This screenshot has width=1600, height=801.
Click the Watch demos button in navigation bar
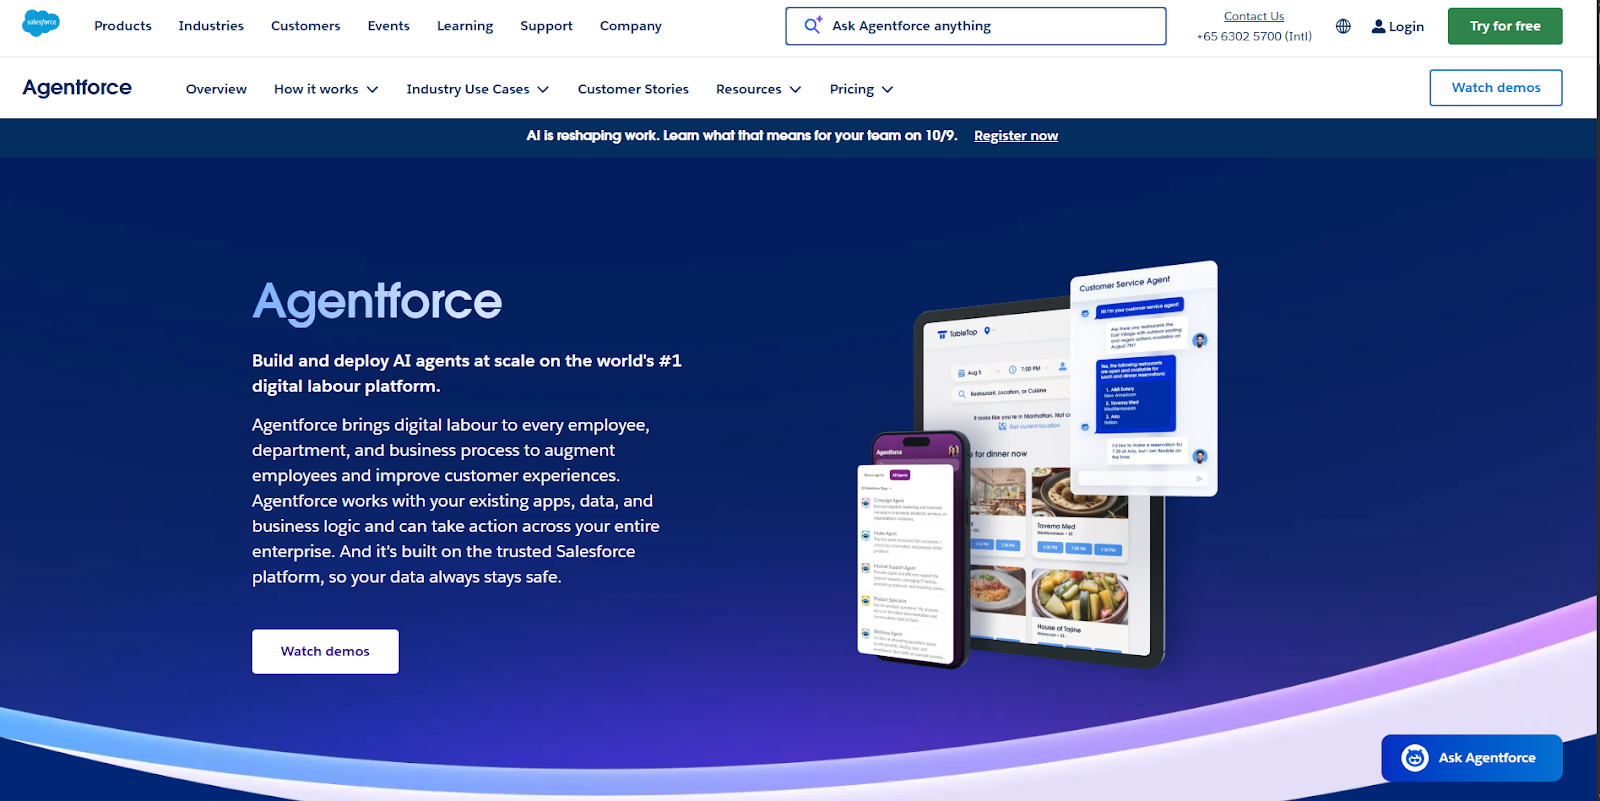1496,88
